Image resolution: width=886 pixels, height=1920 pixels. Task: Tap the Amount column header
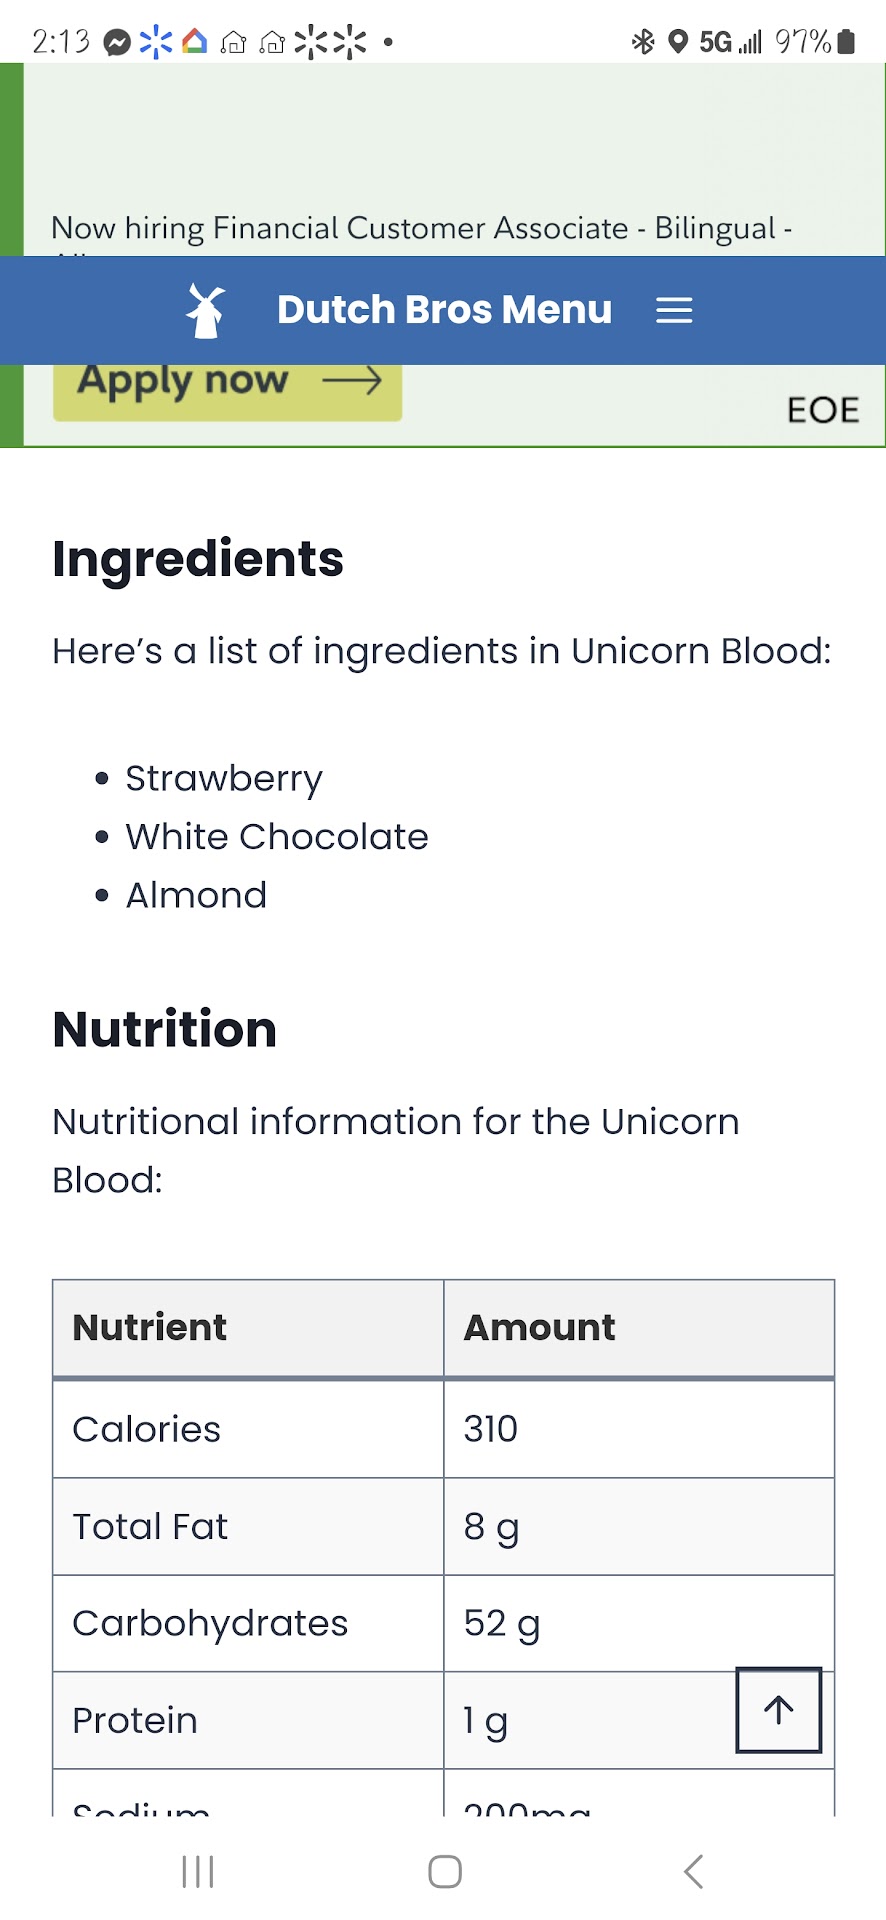click(x=539, y=1328)
